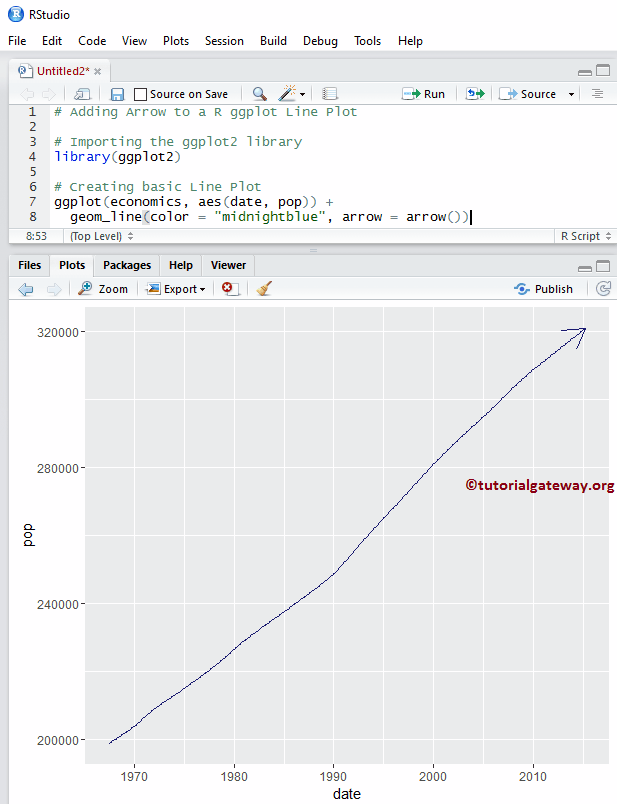Open the Code menu
This screenshot has width=617, height=804.
pyautogui.click(x=92, y=41)
